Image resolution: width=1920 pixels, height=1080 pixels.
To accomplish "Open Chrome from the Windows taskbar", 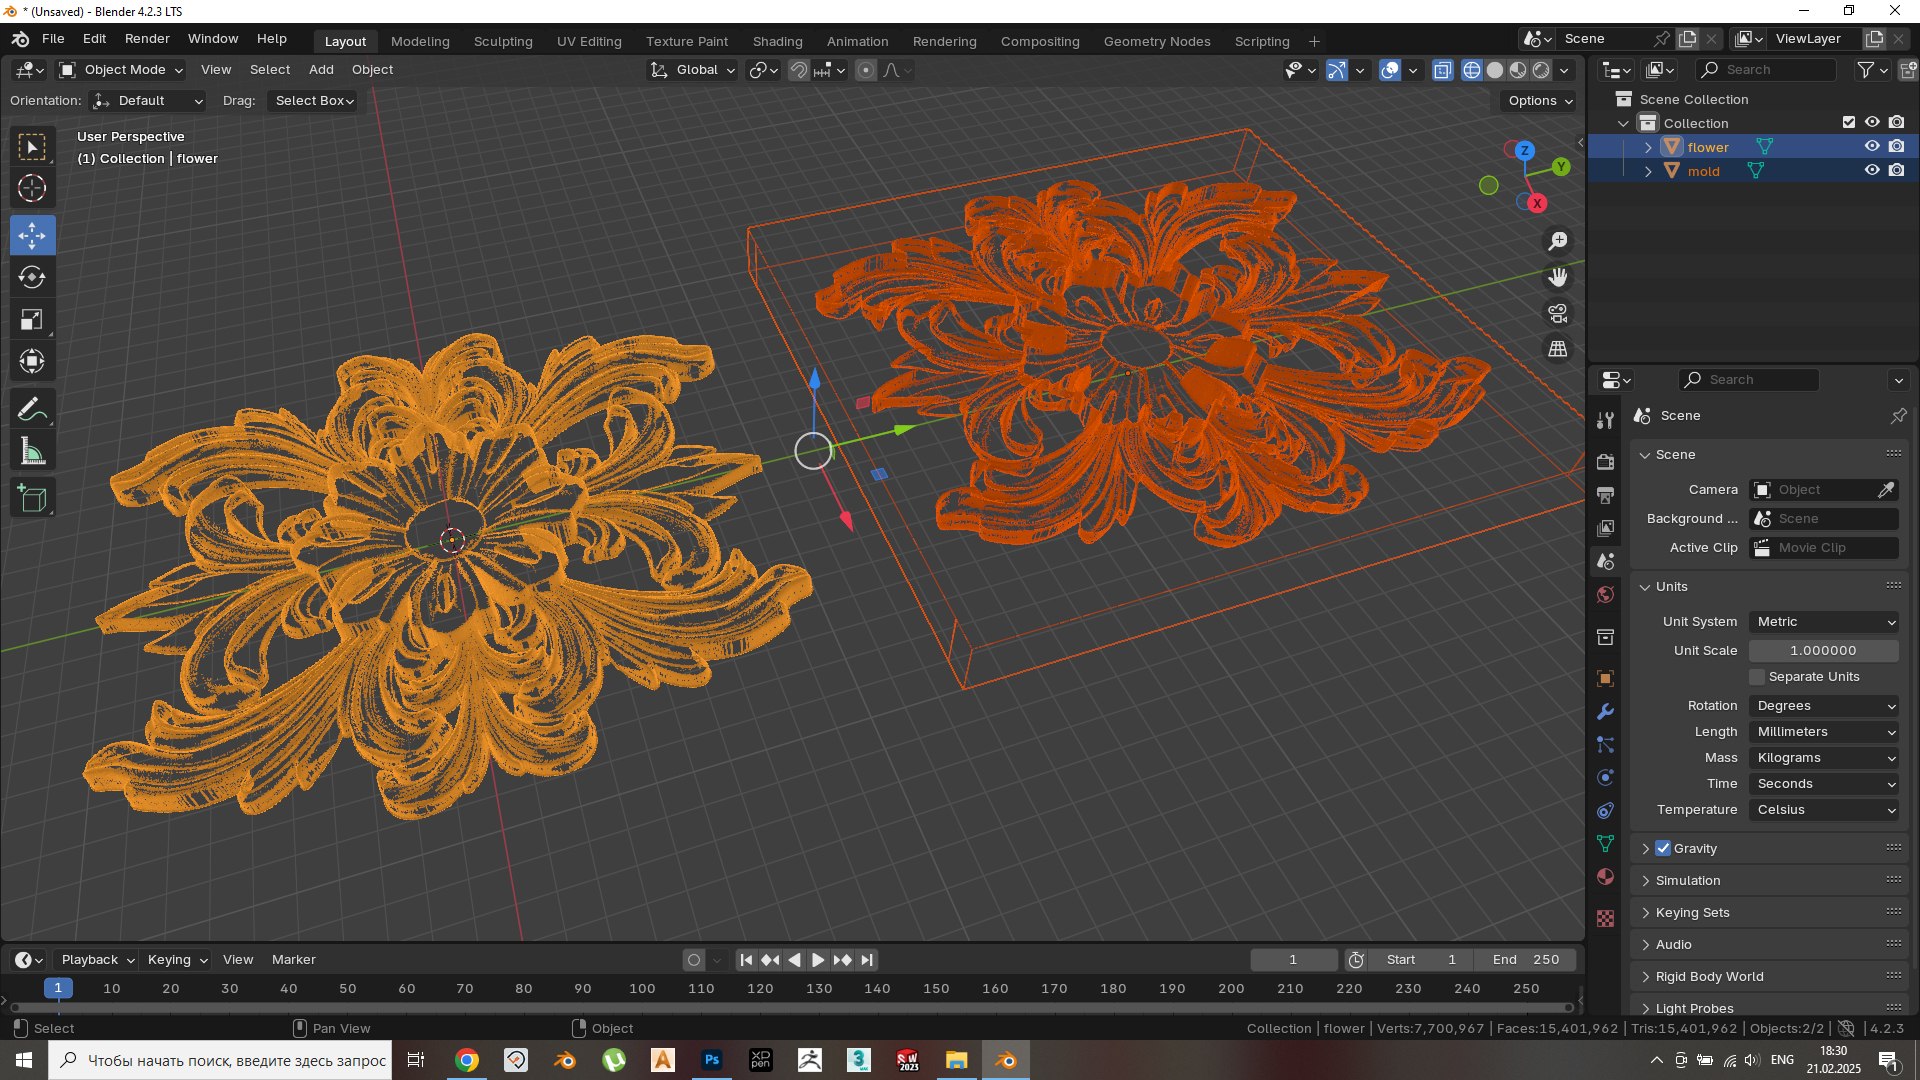I will [466, 1060].
